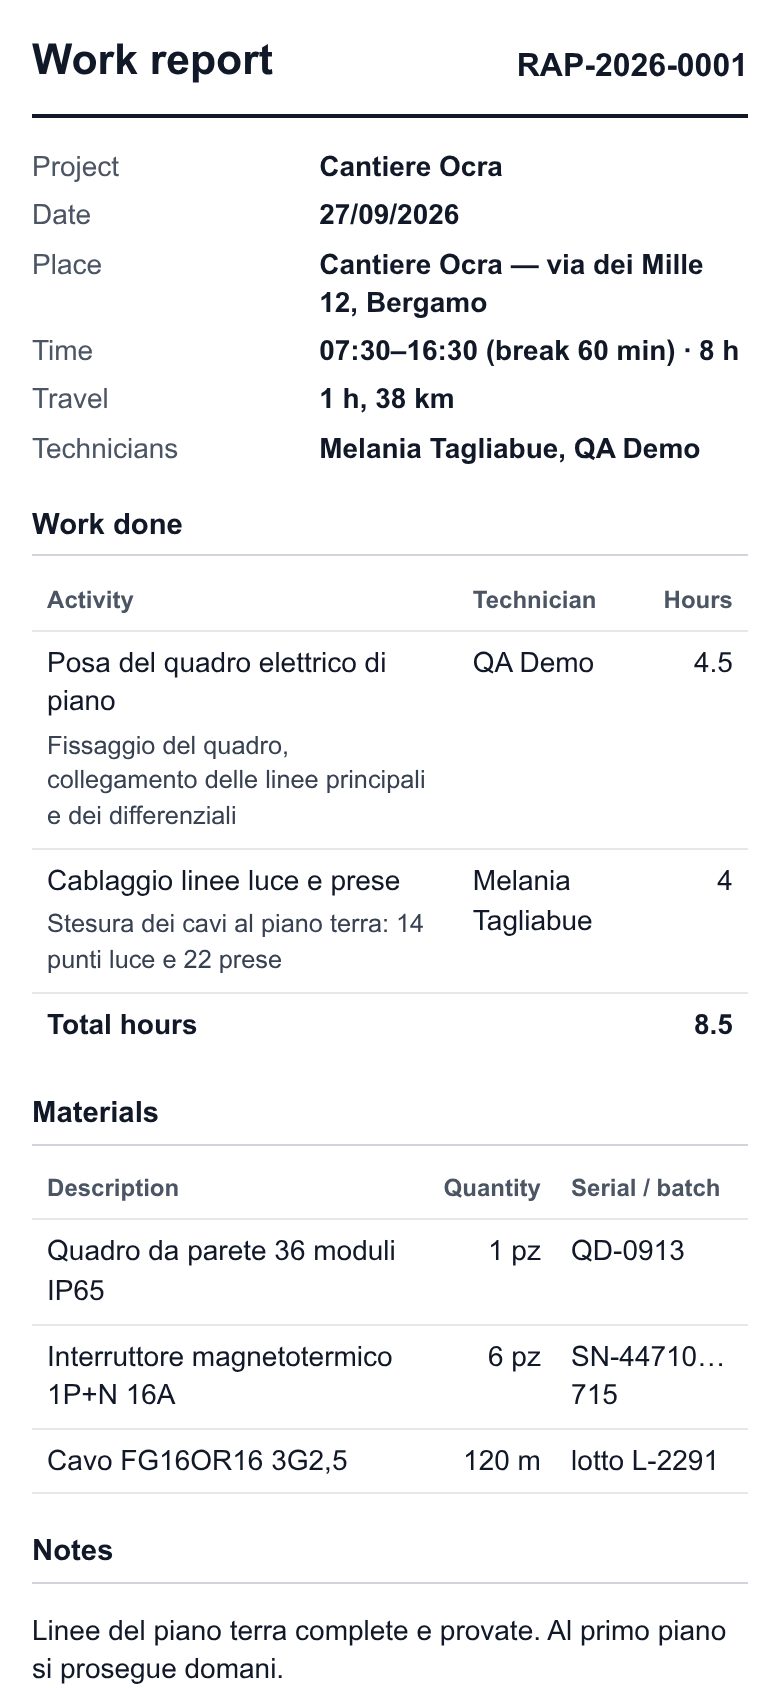Image resolution: width=780 pixels, height=1688 pixels.
Task: Click the Serial / batch column header
Action: [645, 1188]
